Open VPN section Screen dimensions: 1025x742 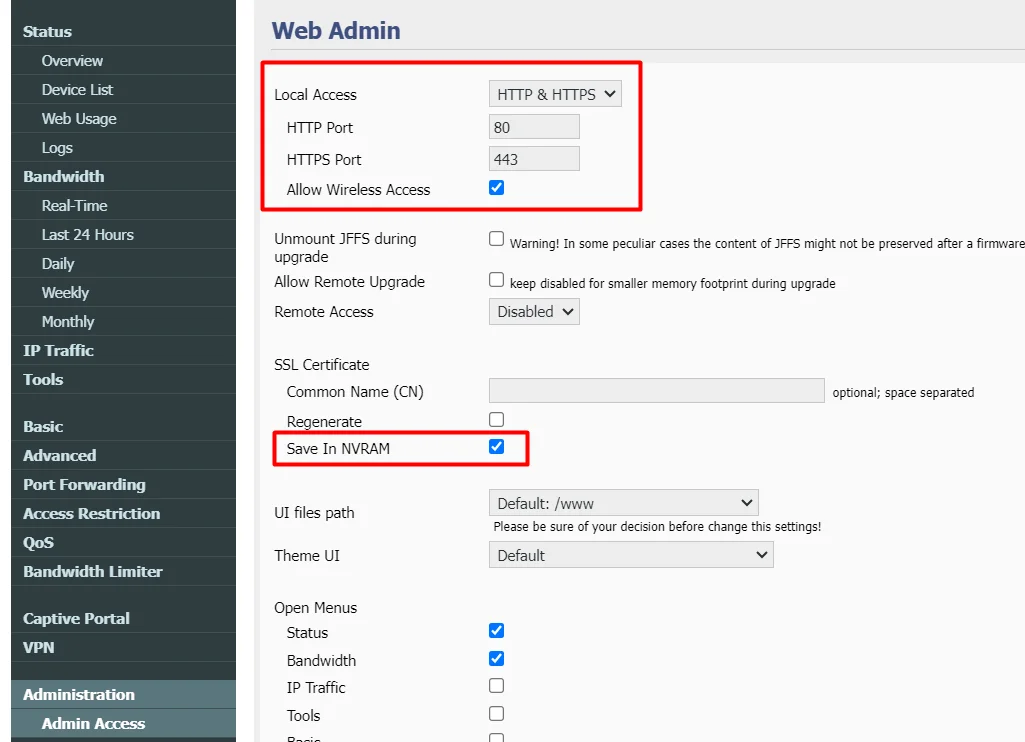tap(124, 647)
